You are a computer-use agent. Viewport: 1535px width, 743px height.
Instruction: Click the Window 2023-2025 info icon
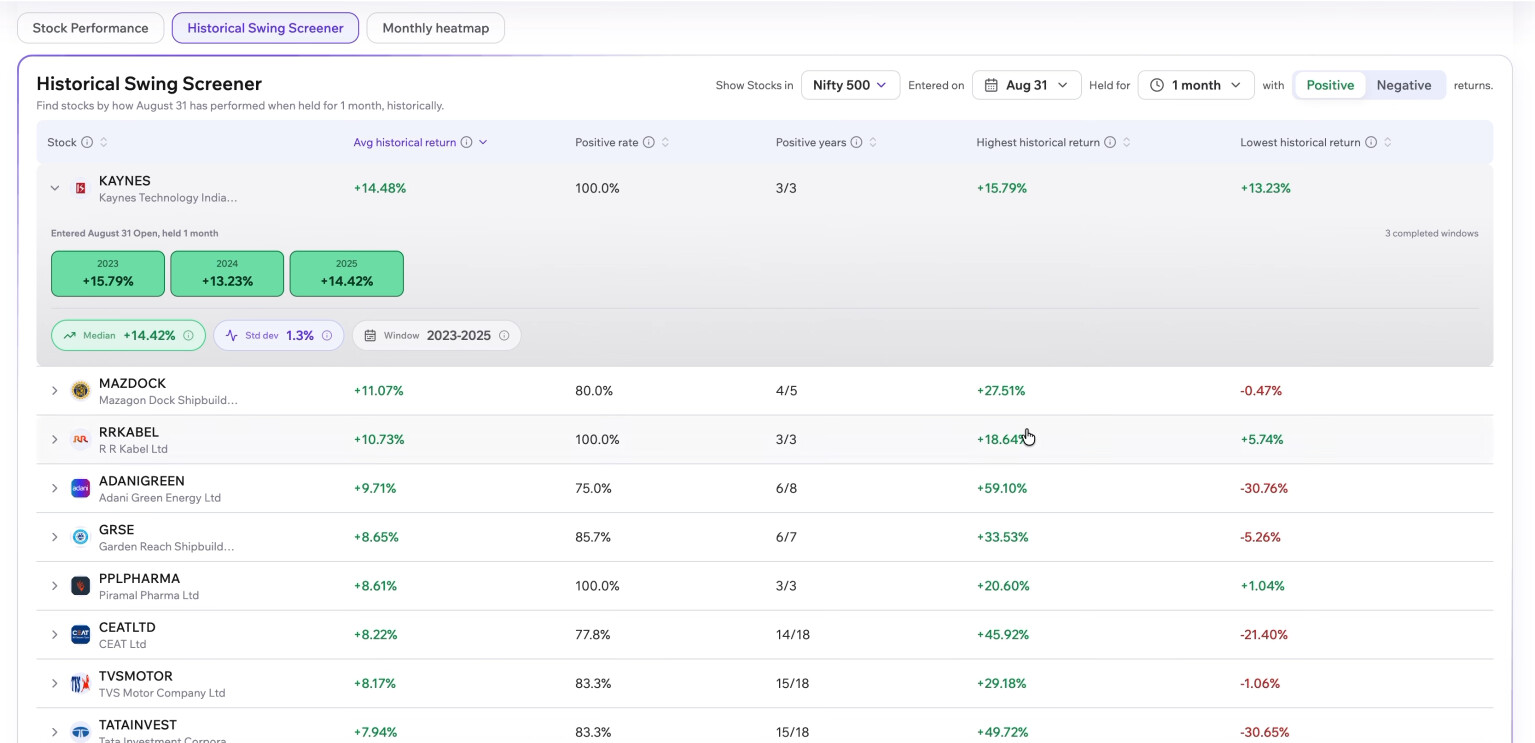[x=504, y=336]
